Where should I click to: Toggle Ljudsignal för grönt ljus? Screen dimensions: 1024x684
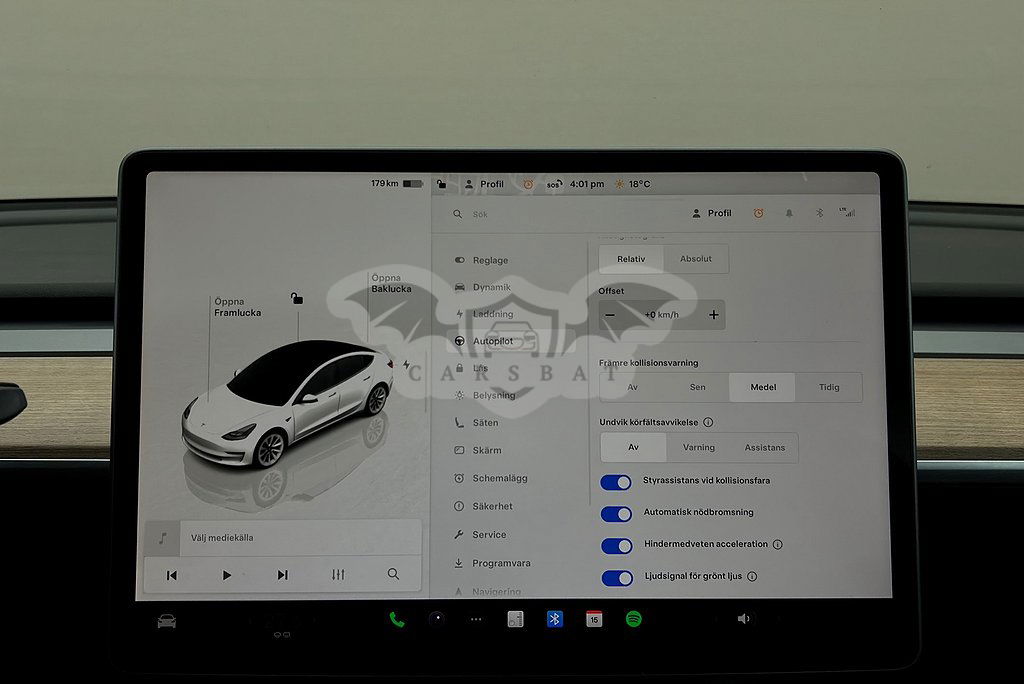[616, 577]
